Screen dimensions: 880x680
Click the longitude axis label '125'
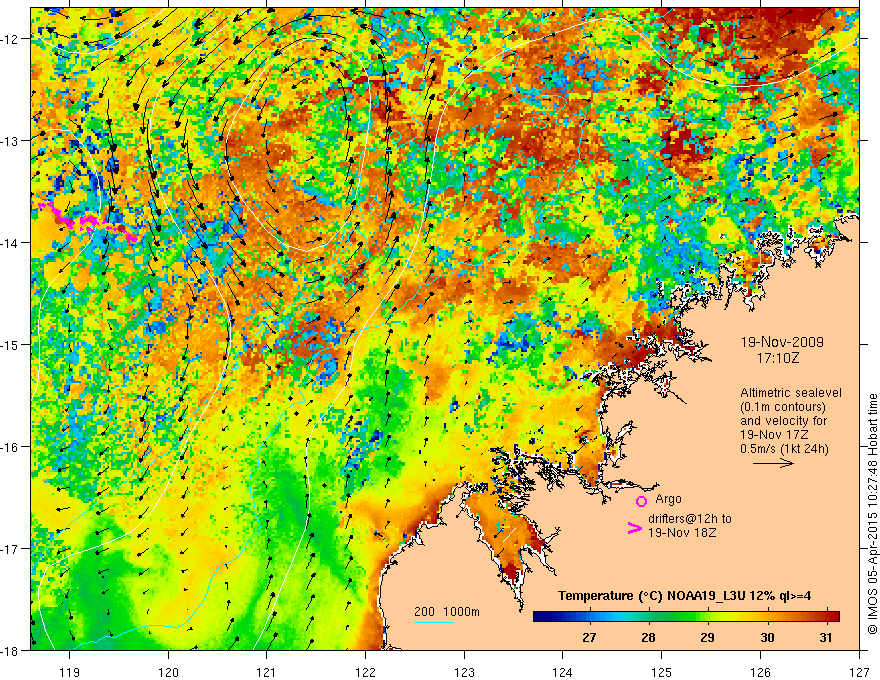[x=661, y=672]
